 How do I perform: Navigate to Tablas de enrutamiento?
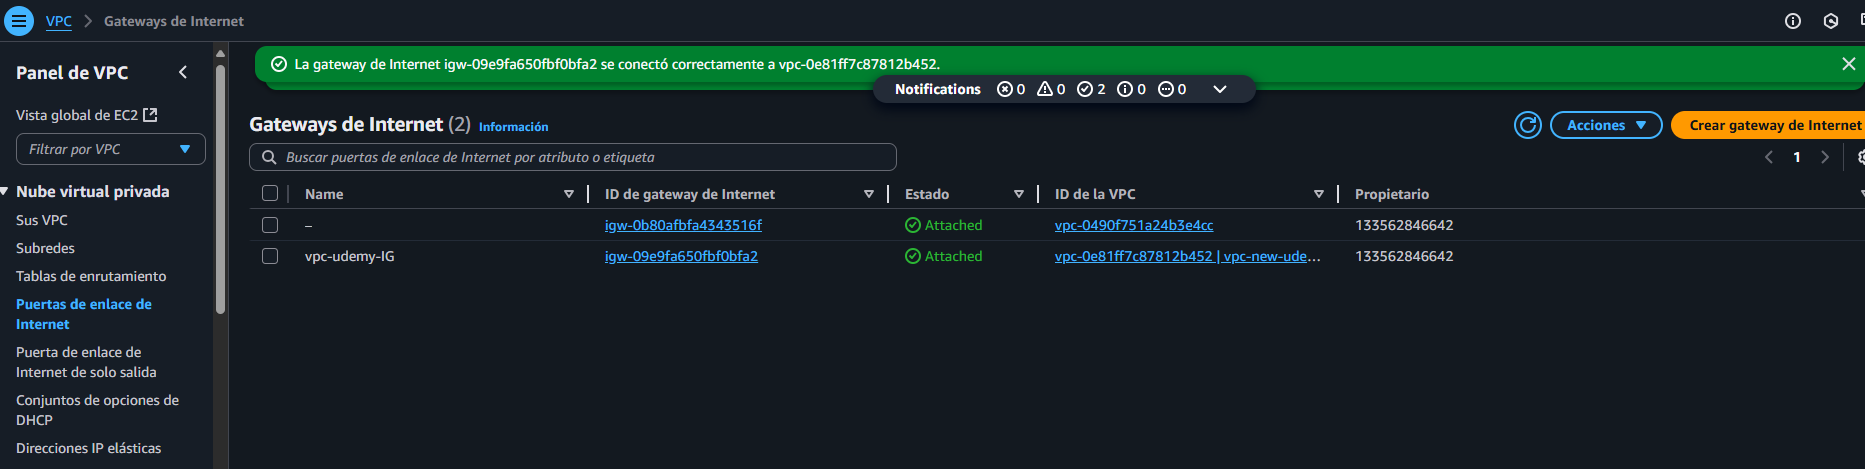click(x=91, y=276)
